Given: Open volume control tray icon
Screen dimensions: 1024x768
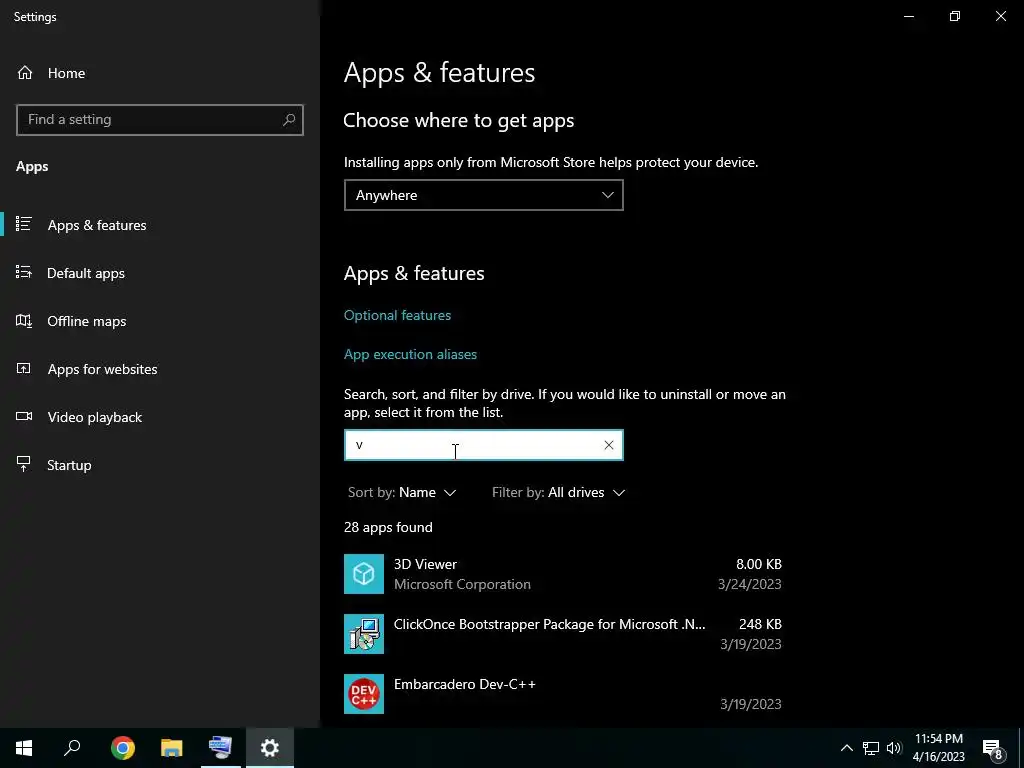Looking at the screenshot, I should coord(894,748).
